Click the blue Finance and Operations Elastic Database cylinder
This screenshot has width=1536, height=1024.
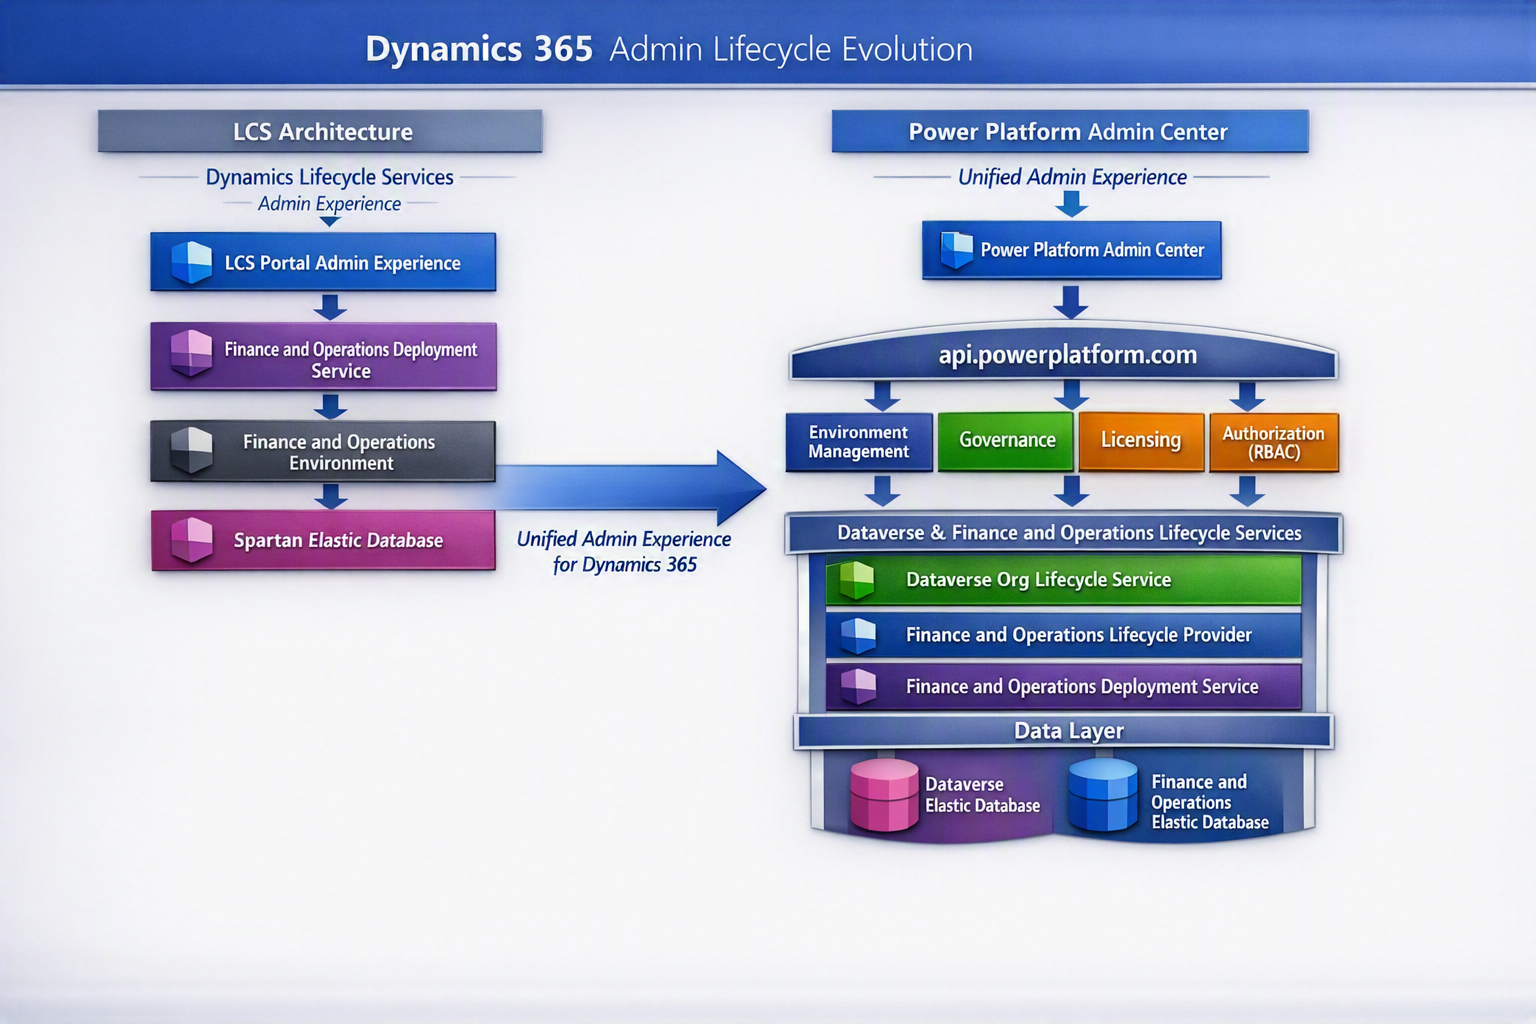click(1102, 795)
